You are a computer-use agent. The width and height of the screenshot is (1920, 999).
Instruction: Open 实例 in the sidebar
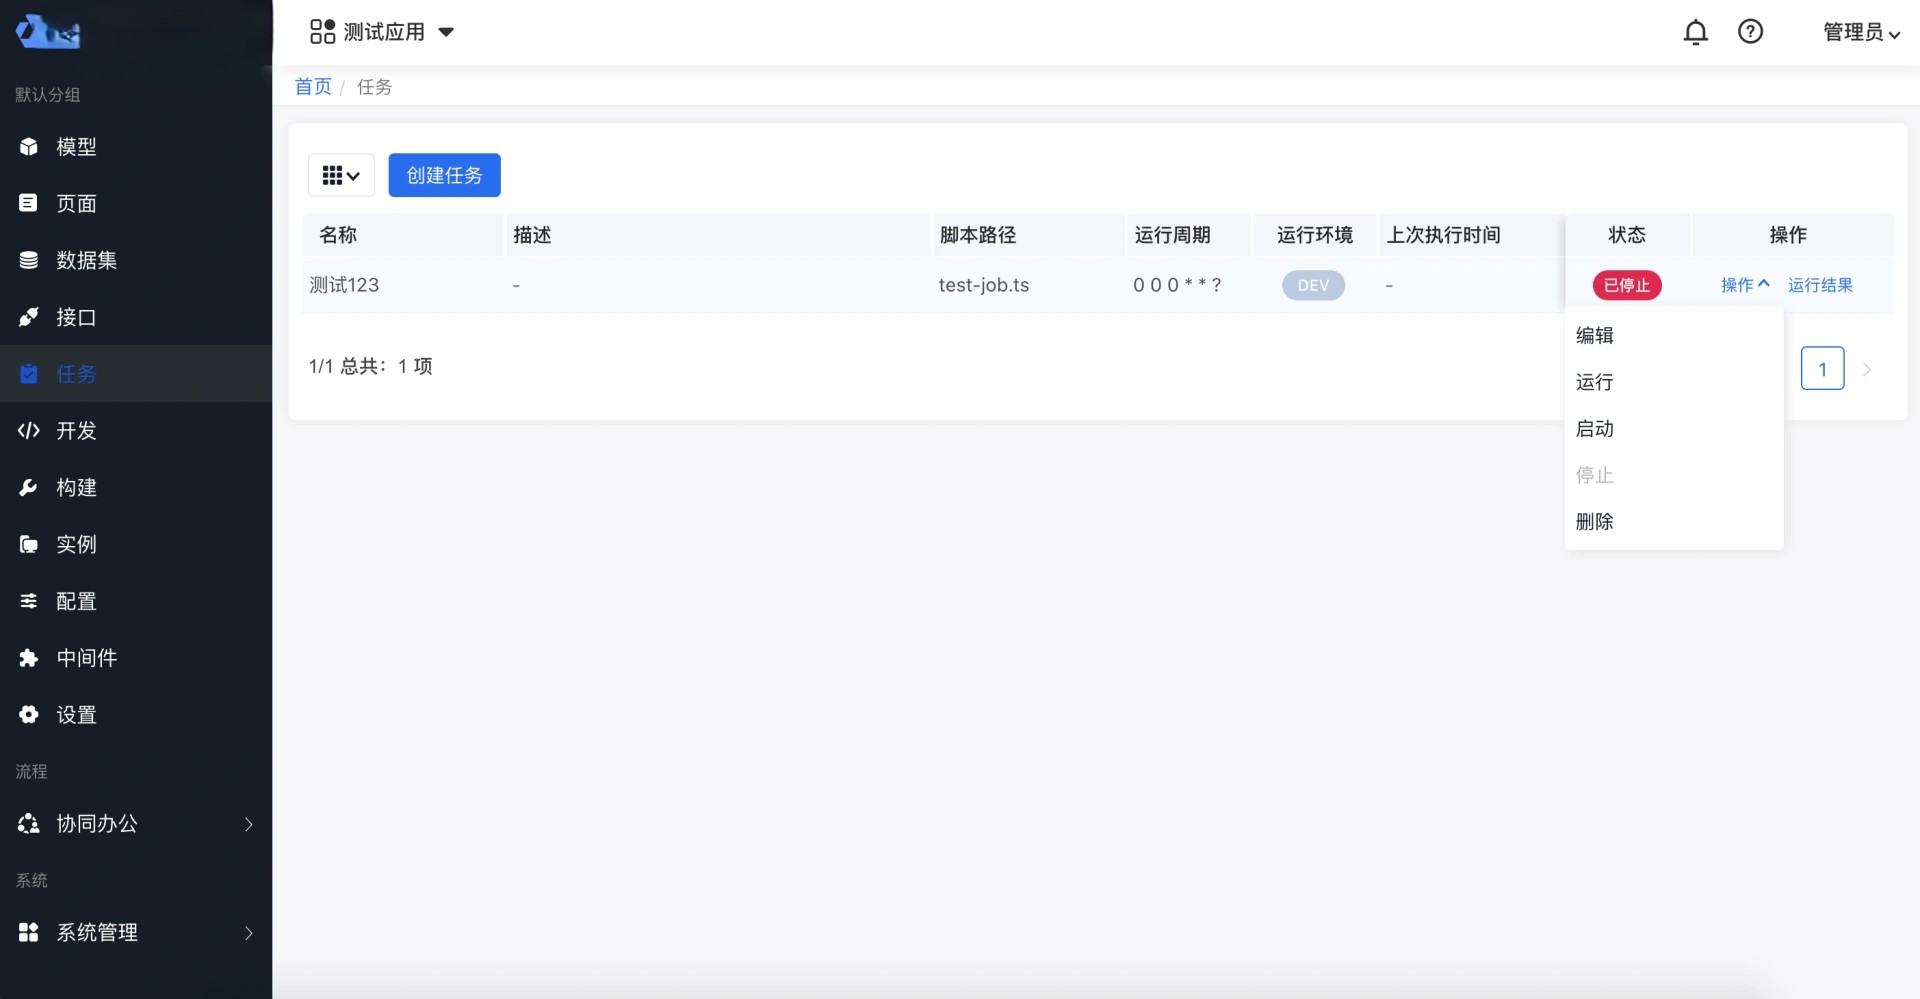click(x=136, y=544)
